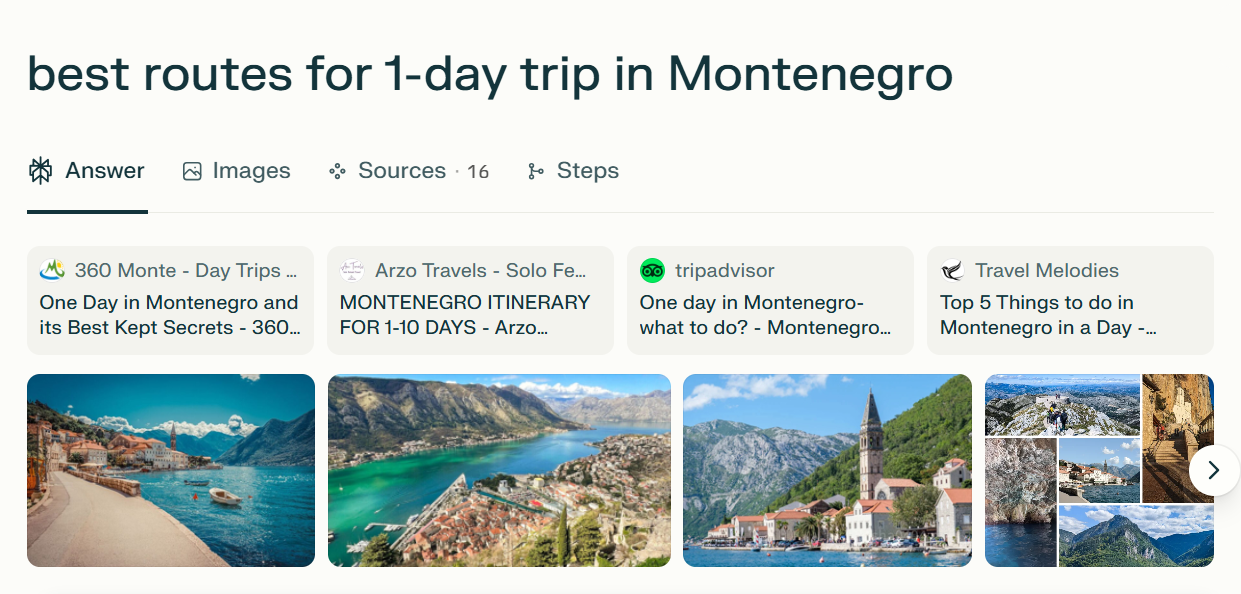Viewport: 1241px width, 594px height.
Task: Open the church bell tower photo
Action: (x=827, y=470)
